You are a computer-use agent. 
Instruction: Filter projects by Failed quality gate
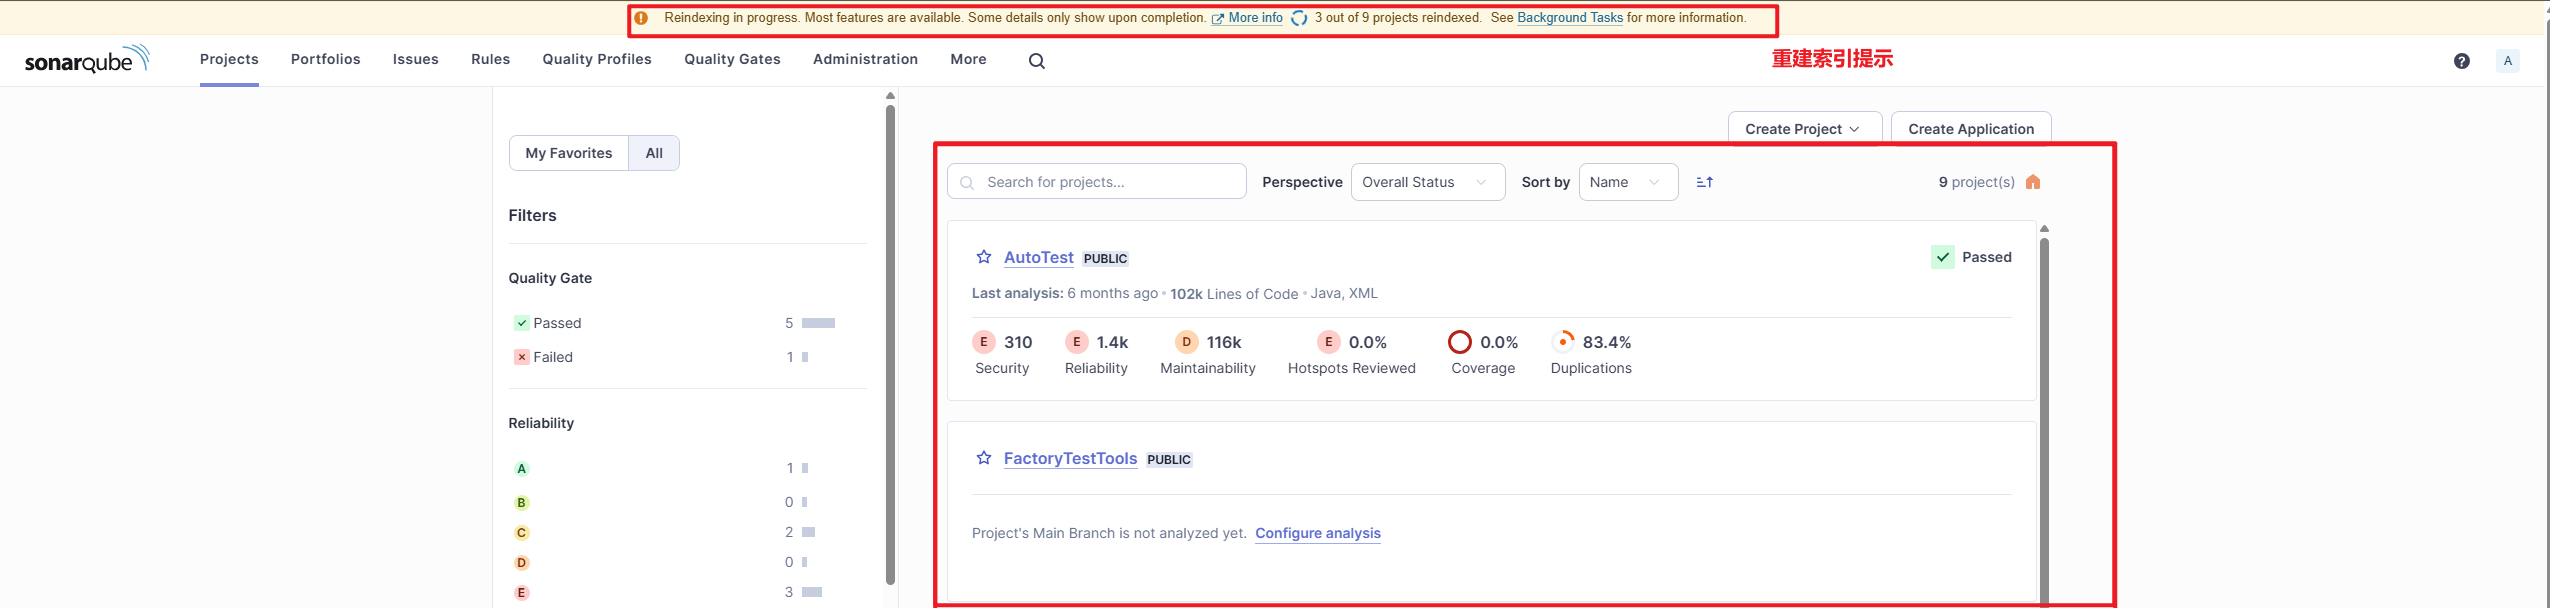(543, 357)
